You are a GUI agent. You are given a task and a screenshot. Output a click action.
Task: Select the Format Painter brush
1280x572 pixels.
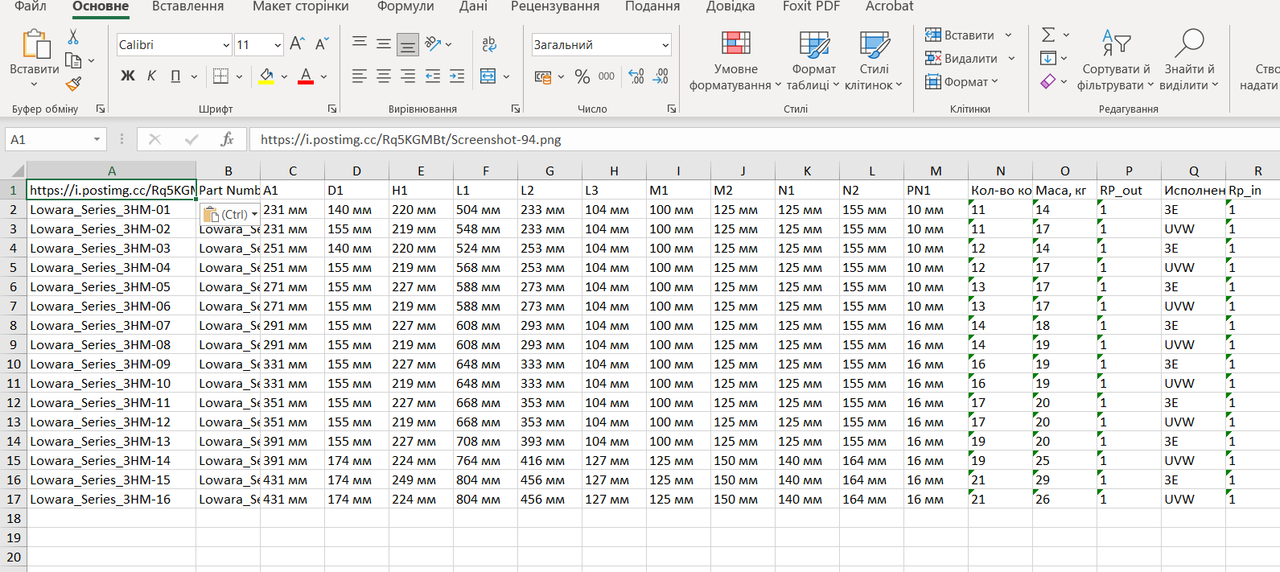73,84
